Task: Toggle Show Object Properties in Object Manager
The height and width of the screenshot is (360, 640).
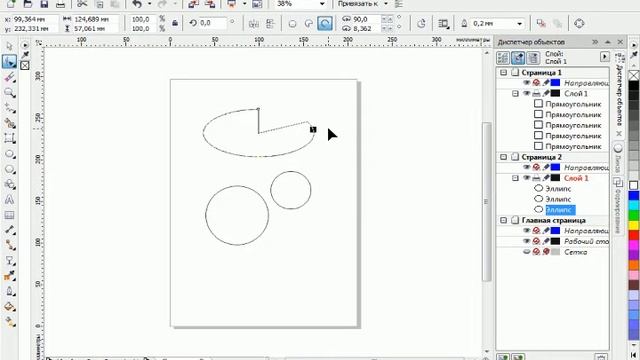Action: (x=503, y=58)
